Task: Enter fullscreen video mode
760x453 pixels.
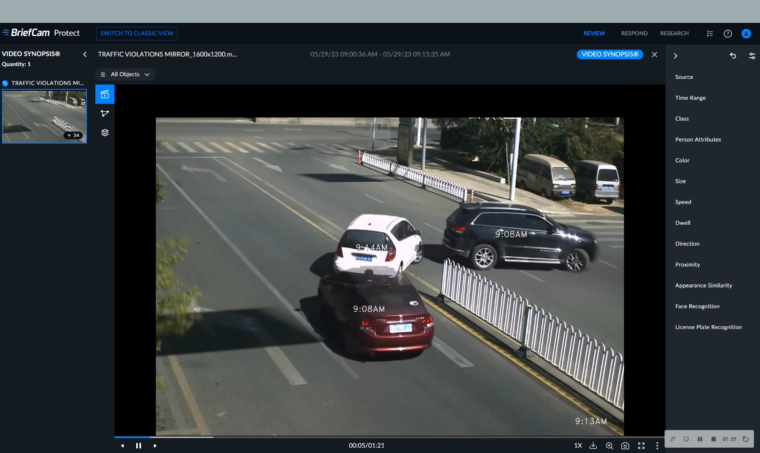Action: pyautogui.click(x=641, y=445)
